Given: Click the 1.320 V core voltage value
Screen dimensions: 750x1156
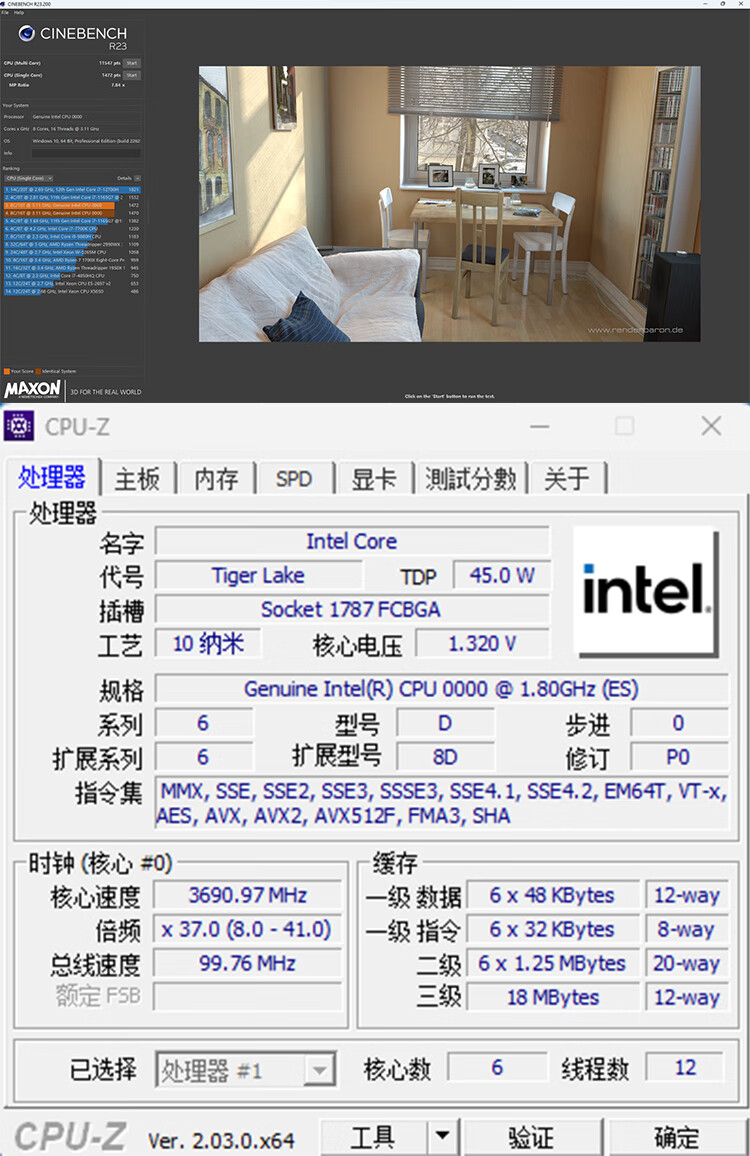Looking at the screenshot, I should (482, 644).
